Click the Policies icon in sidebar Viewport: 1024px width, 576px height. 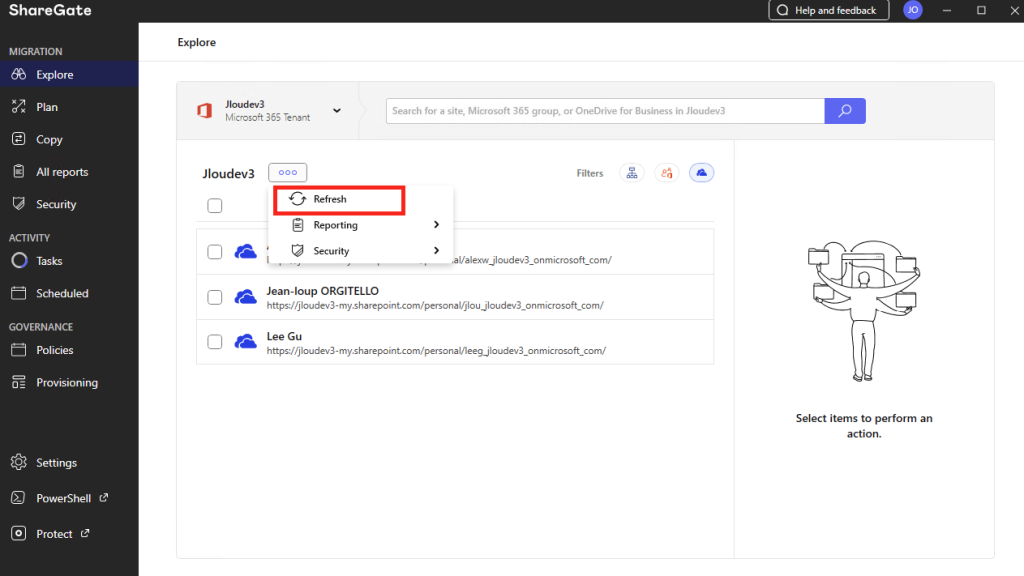19,350
